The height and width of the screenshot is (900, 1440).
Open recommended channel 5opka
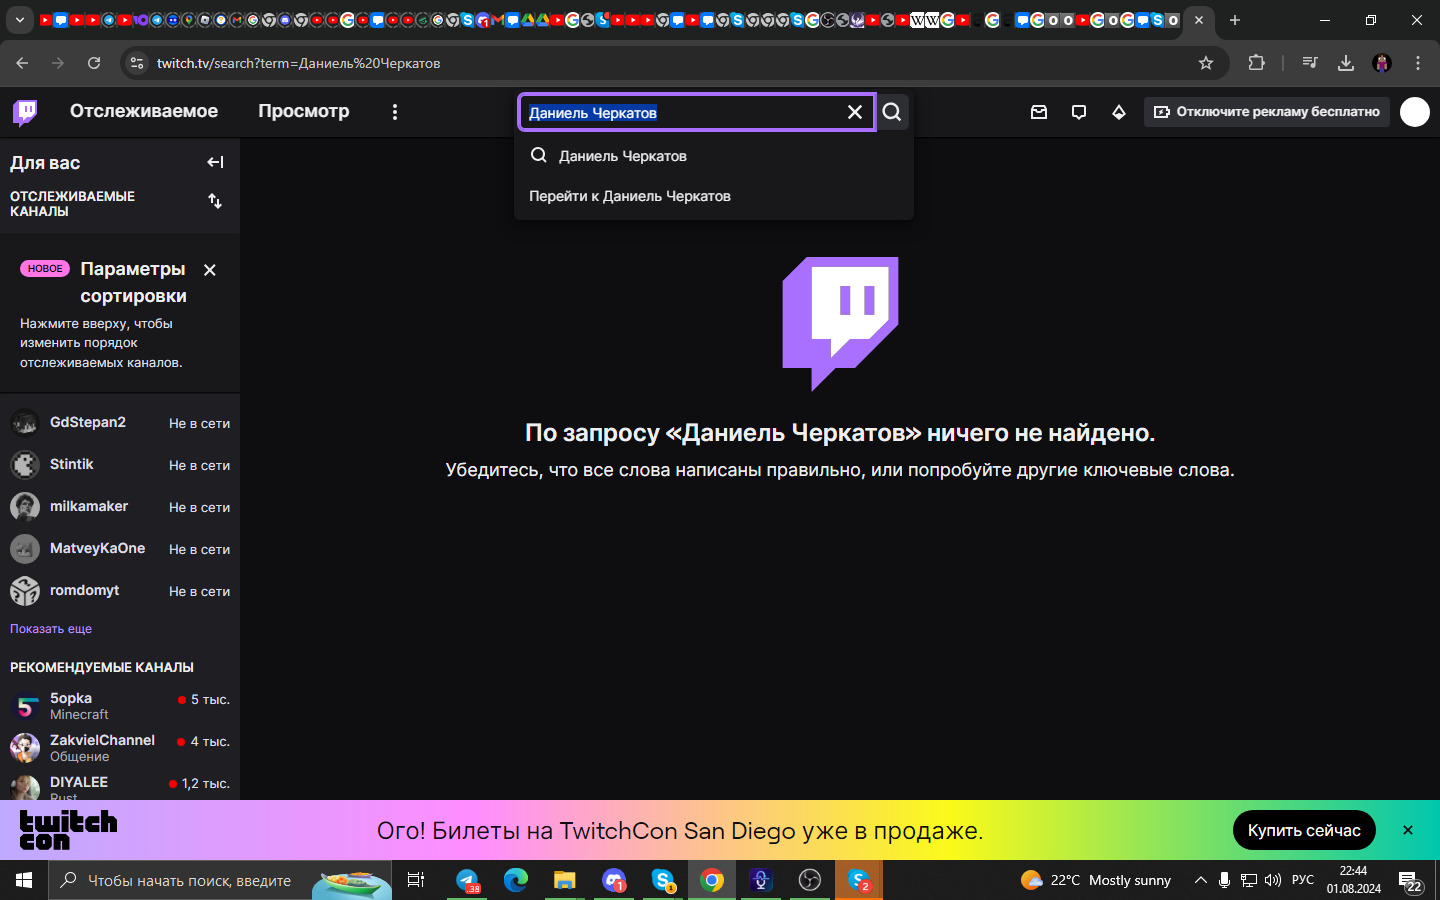(120, 706)
